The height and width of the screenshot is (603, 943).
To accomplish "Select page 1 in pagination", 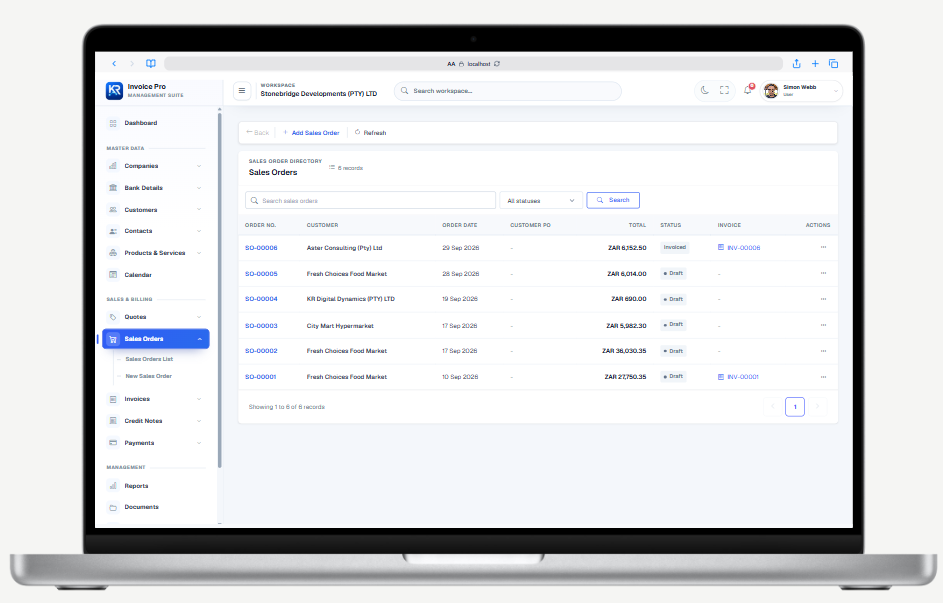I will click(795, 407).
